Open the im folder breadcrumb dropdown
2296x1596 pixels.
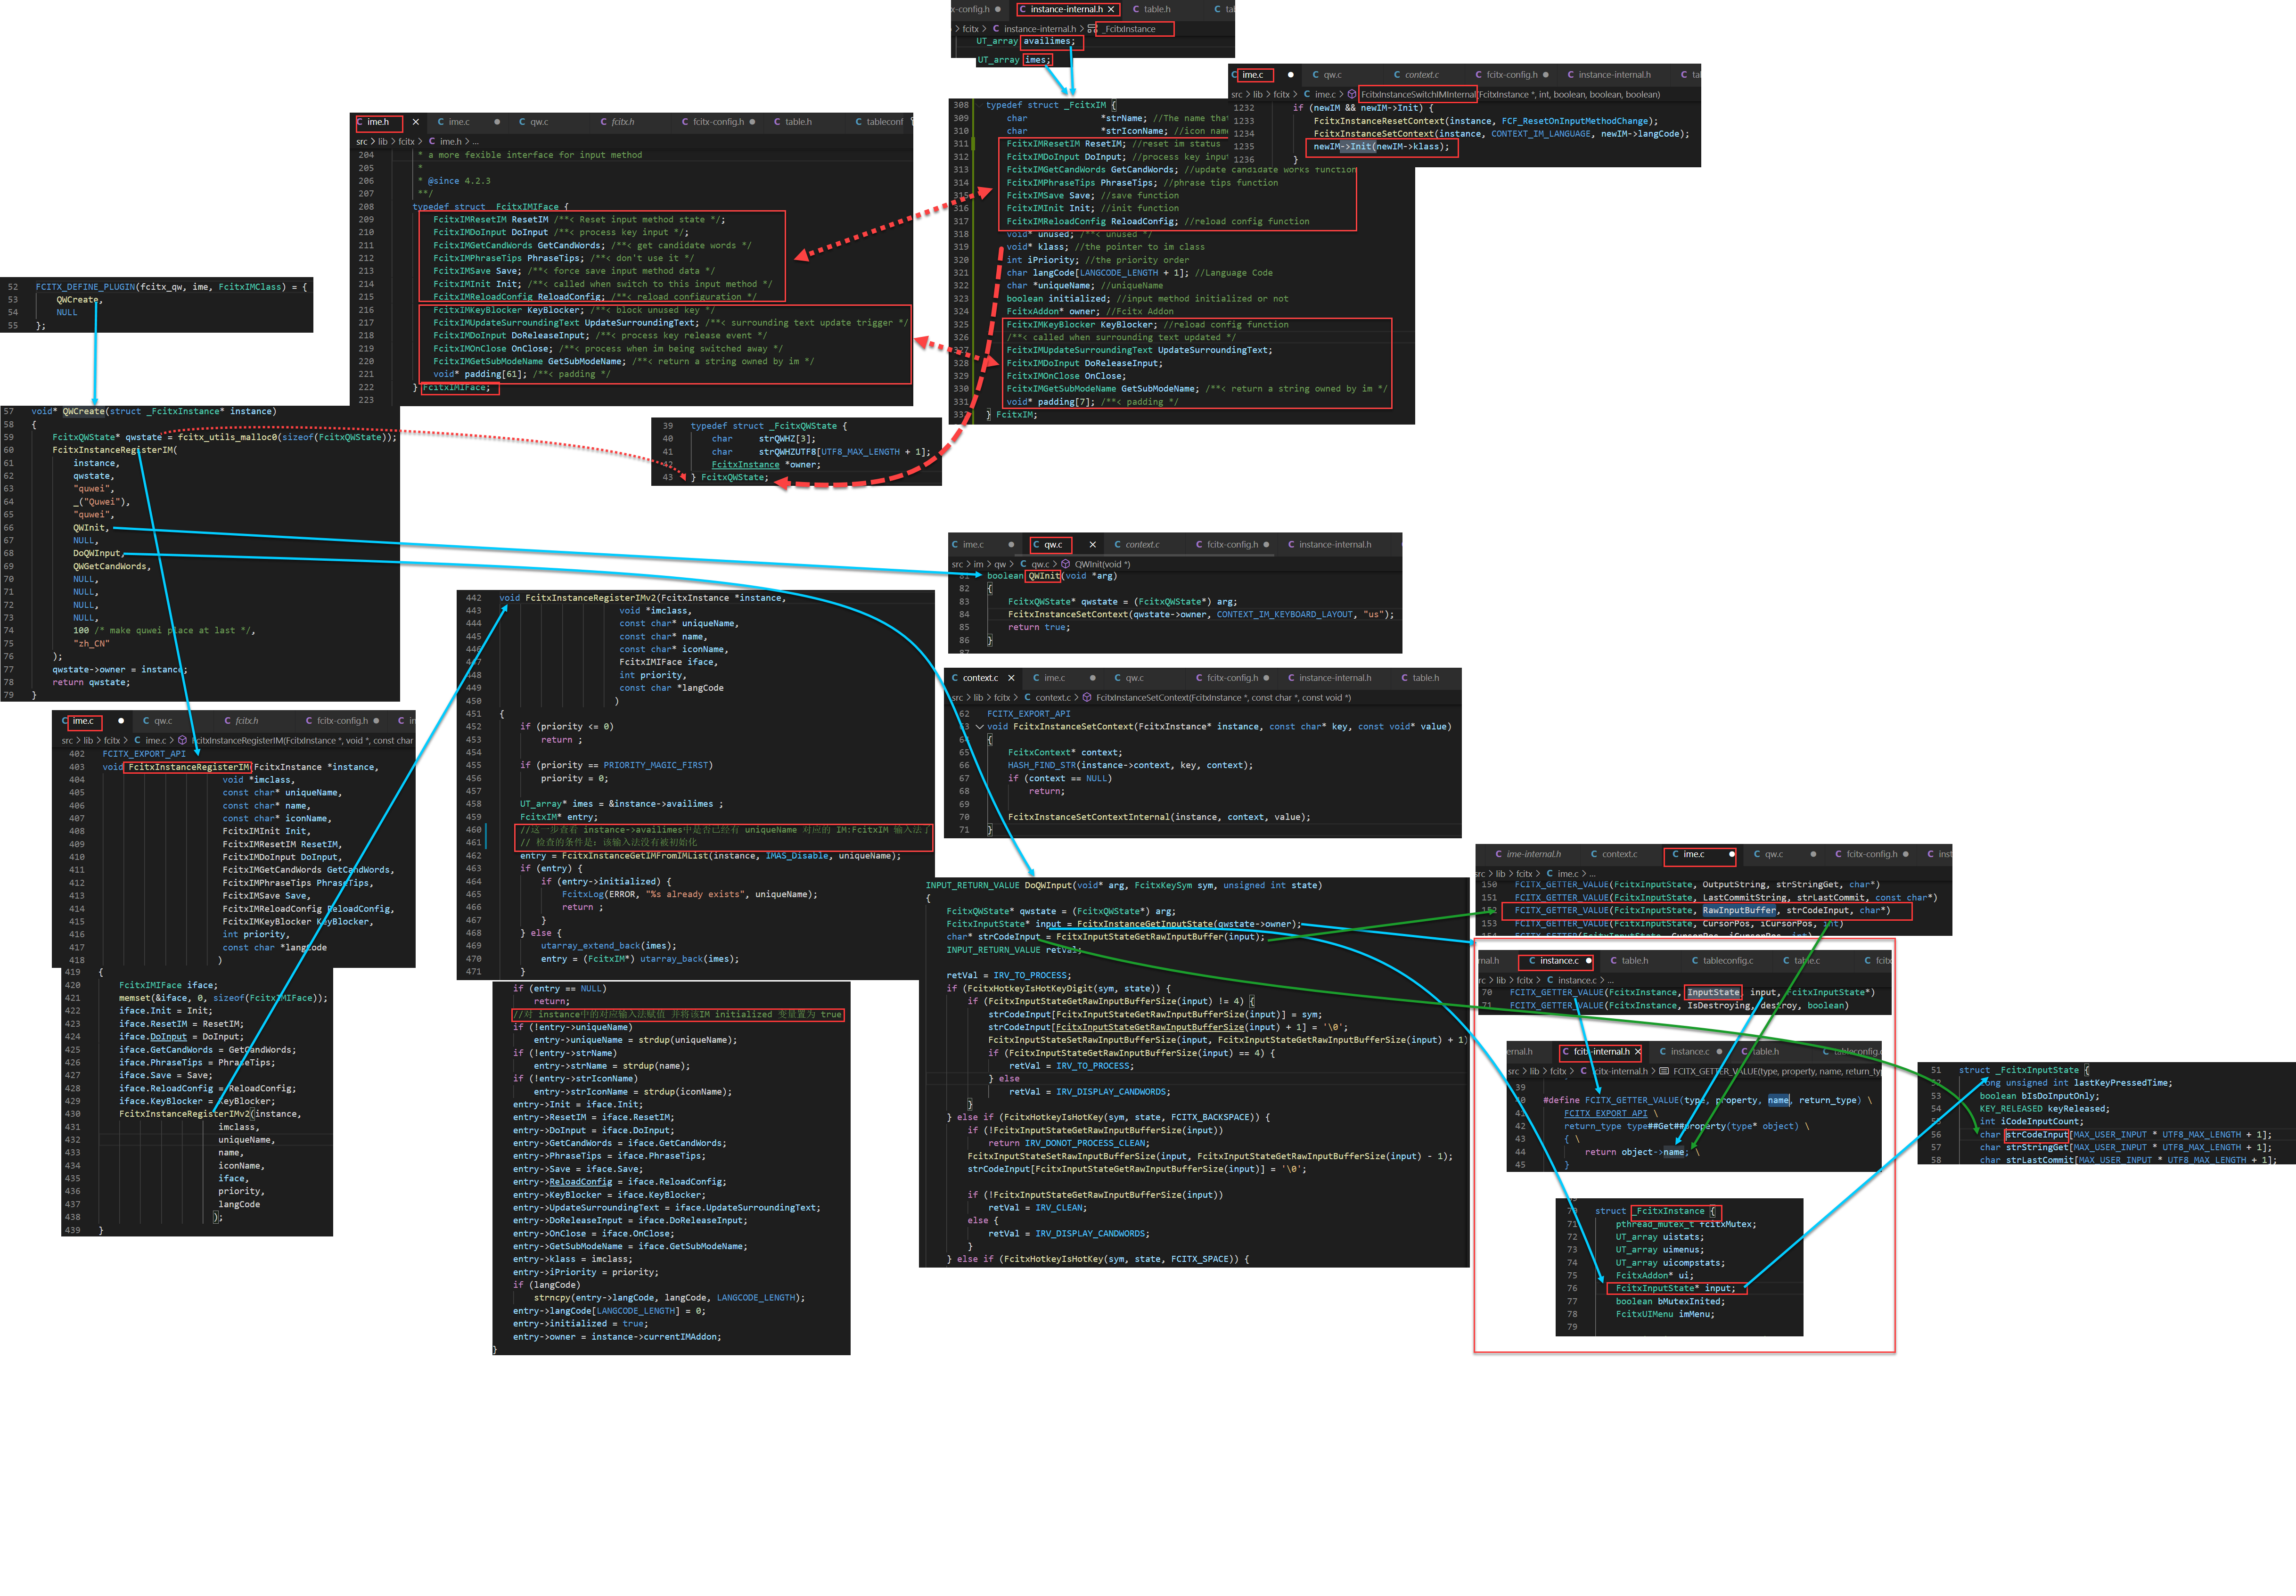tap(978, 565)
